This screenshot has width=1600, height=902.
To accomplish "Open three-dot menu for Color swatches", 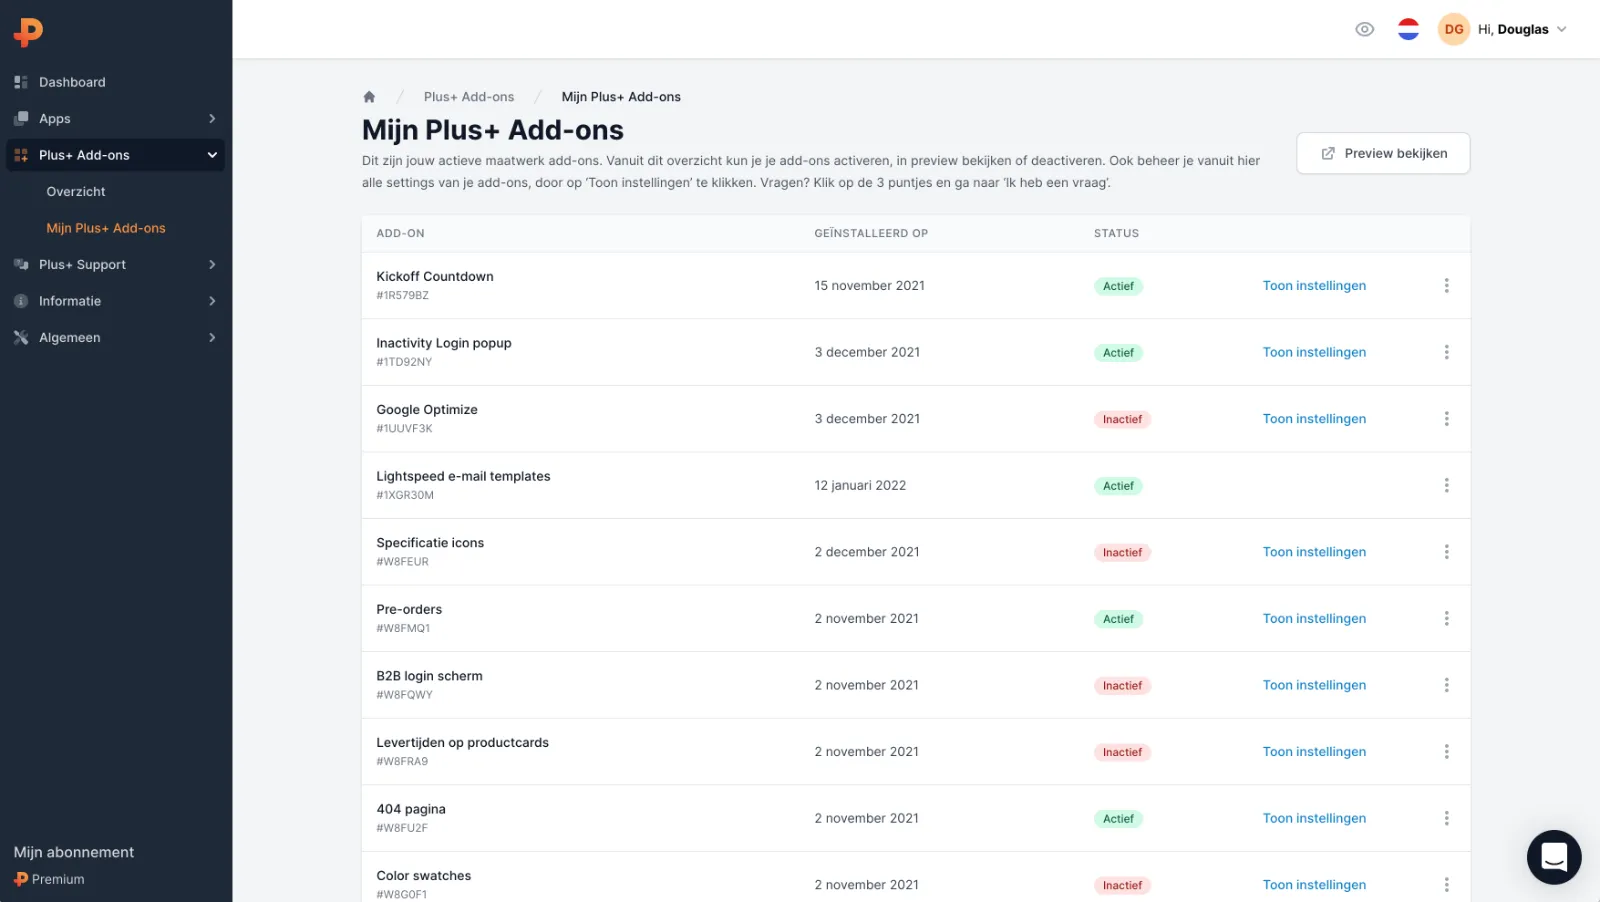I will pyautogui.click(x=1446, y=885).
